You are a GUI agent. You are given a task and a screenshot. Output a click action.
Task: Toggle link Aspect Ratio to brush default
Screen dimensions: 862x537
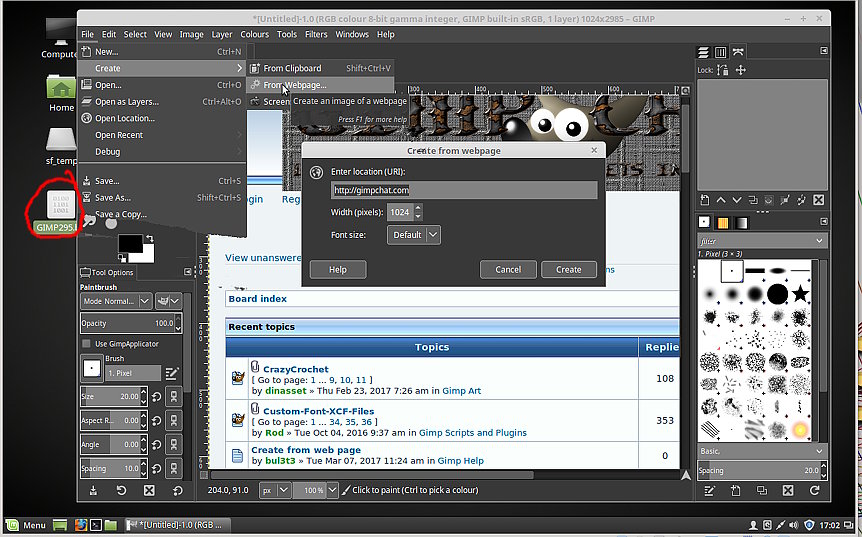(174, 420)
